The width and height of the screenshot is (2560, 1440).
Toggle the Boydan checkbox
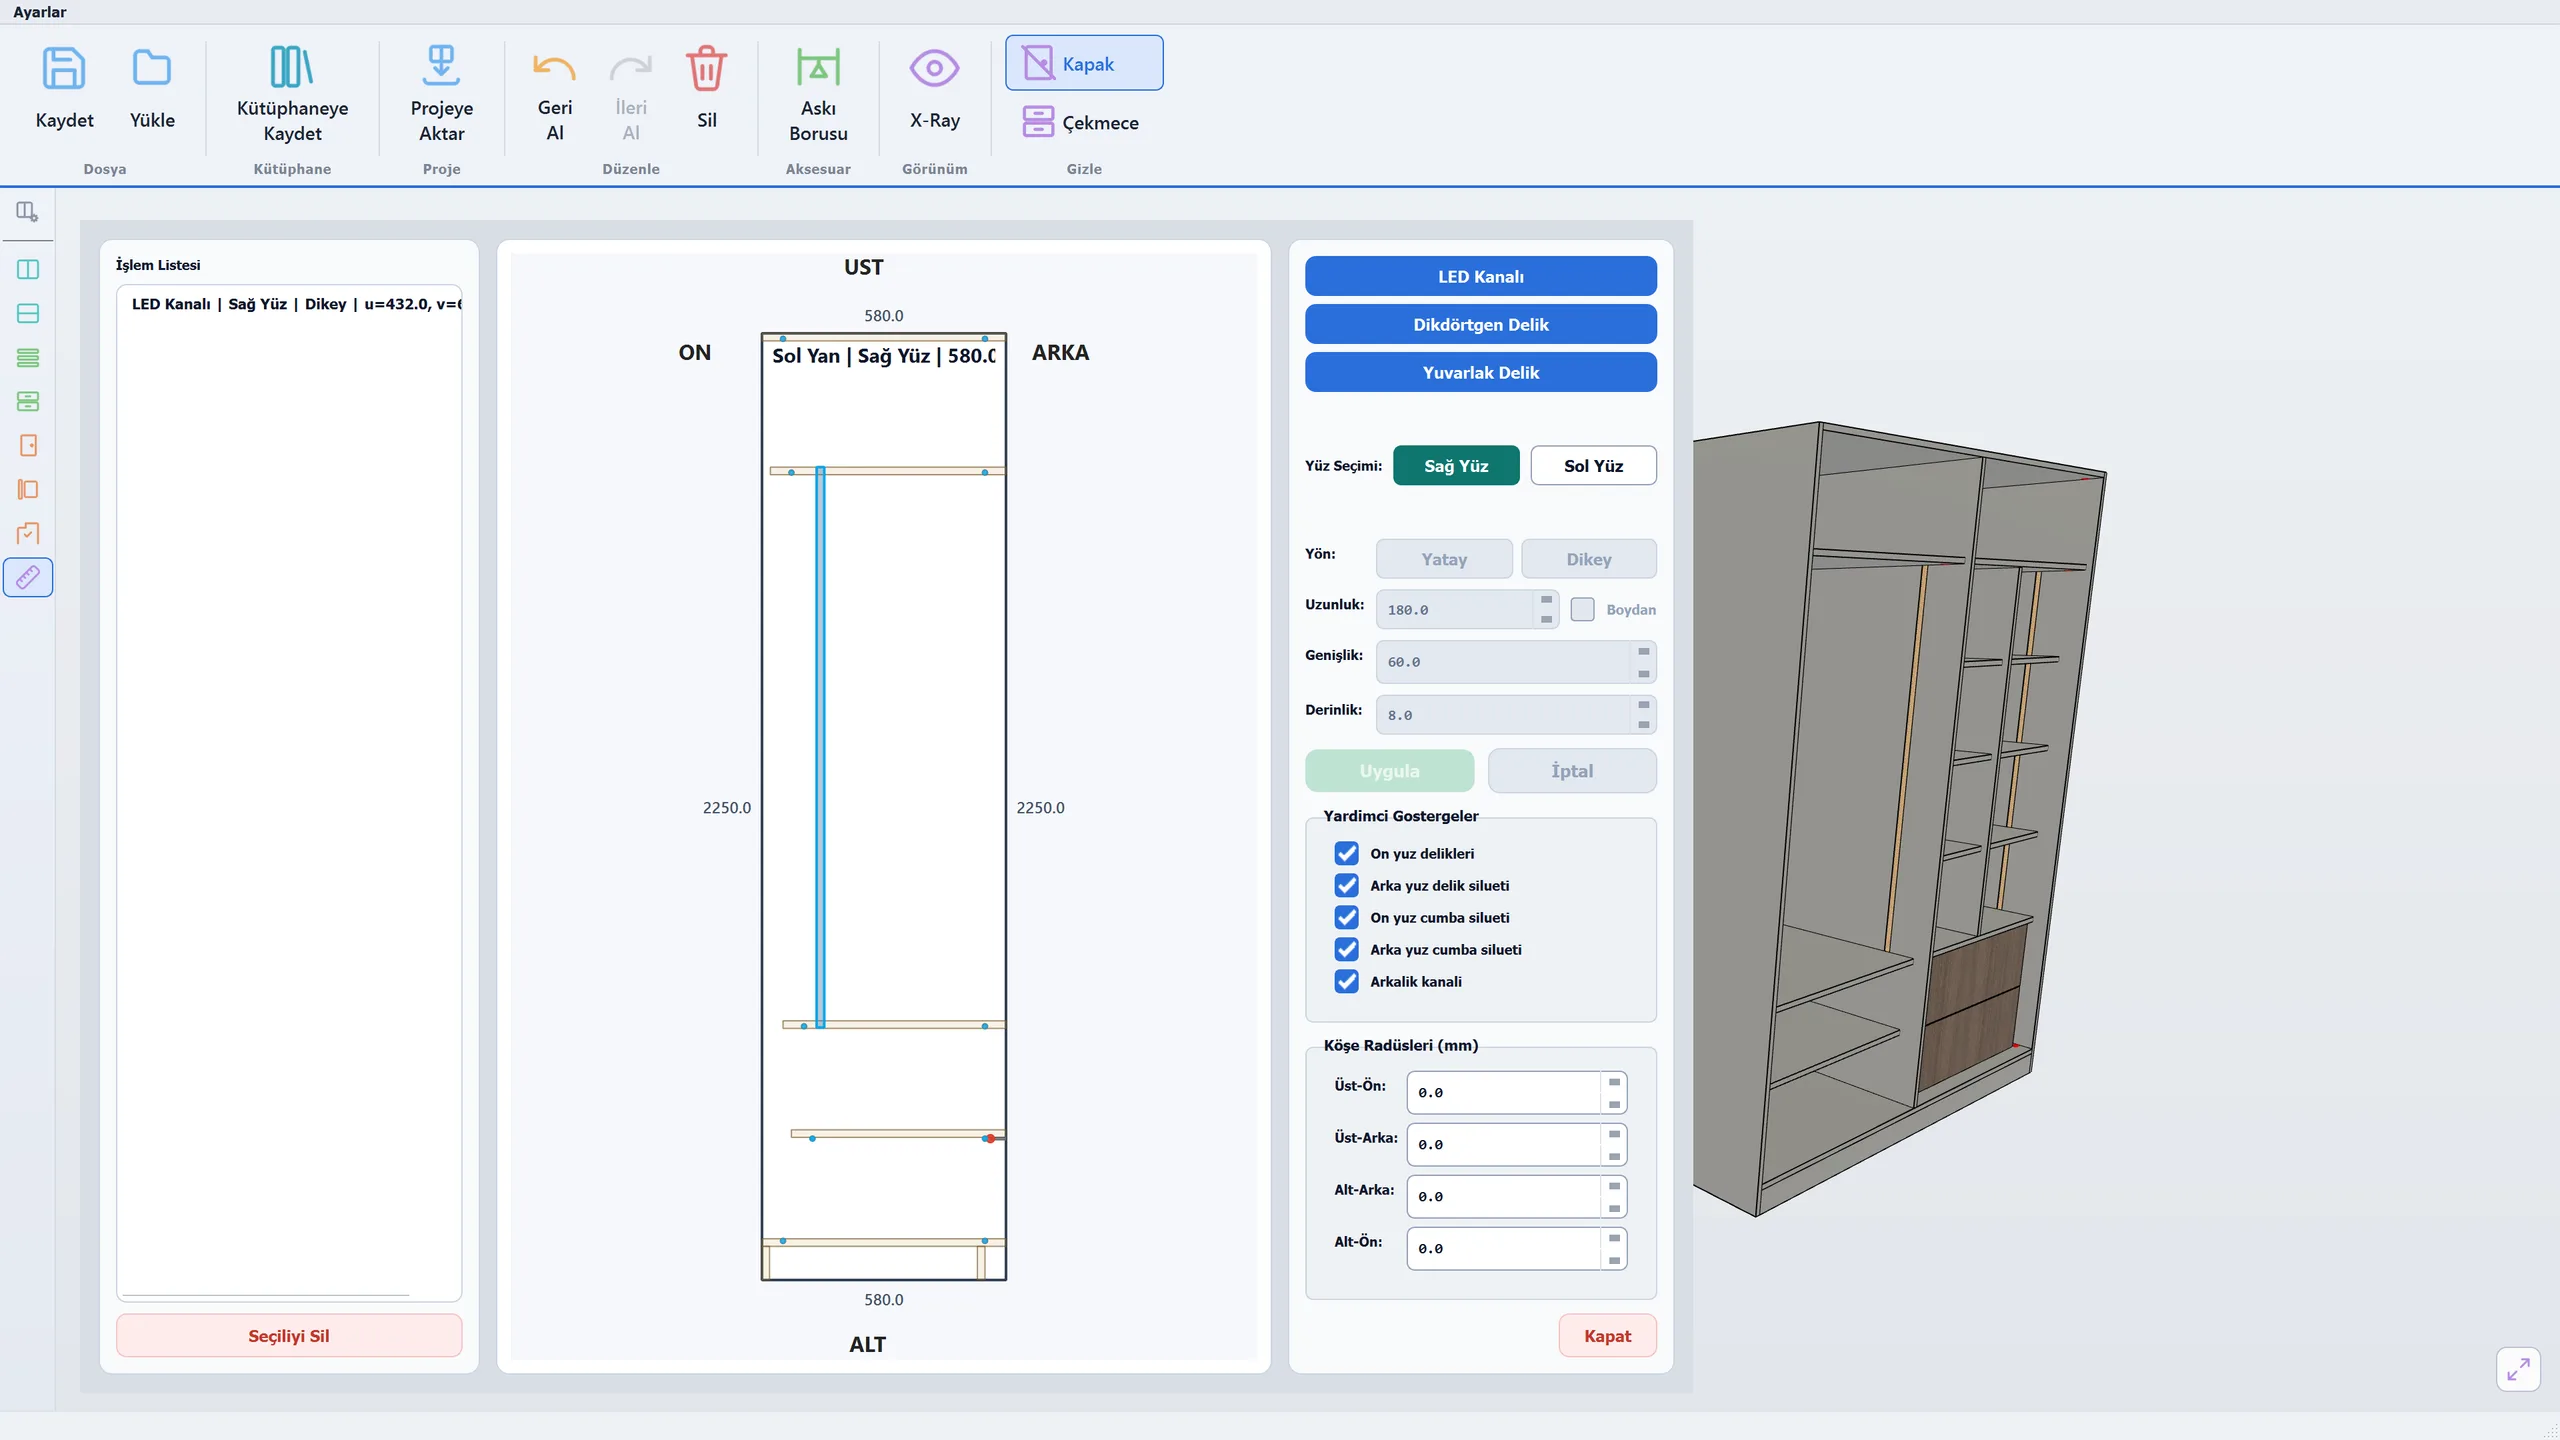point(1582,609)
